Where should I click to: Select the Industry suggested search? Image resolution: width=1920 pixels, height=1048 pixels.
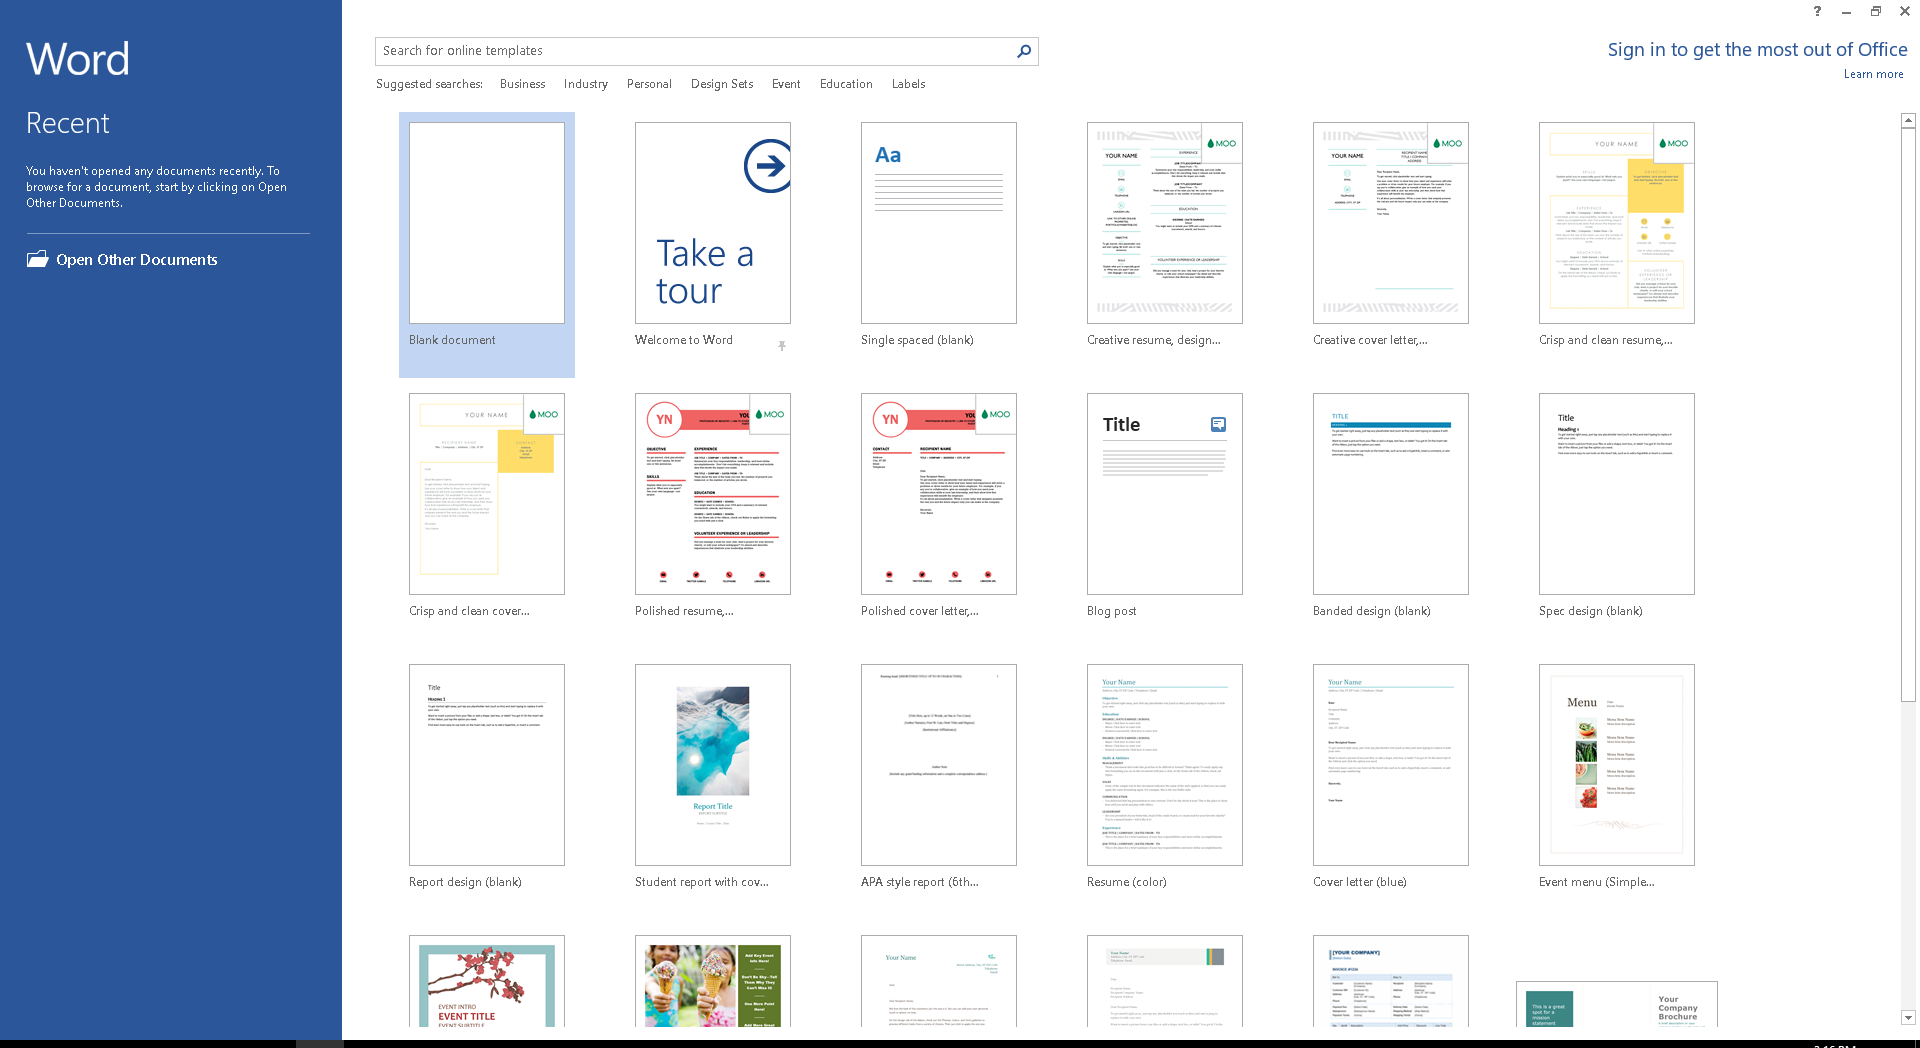585,84
